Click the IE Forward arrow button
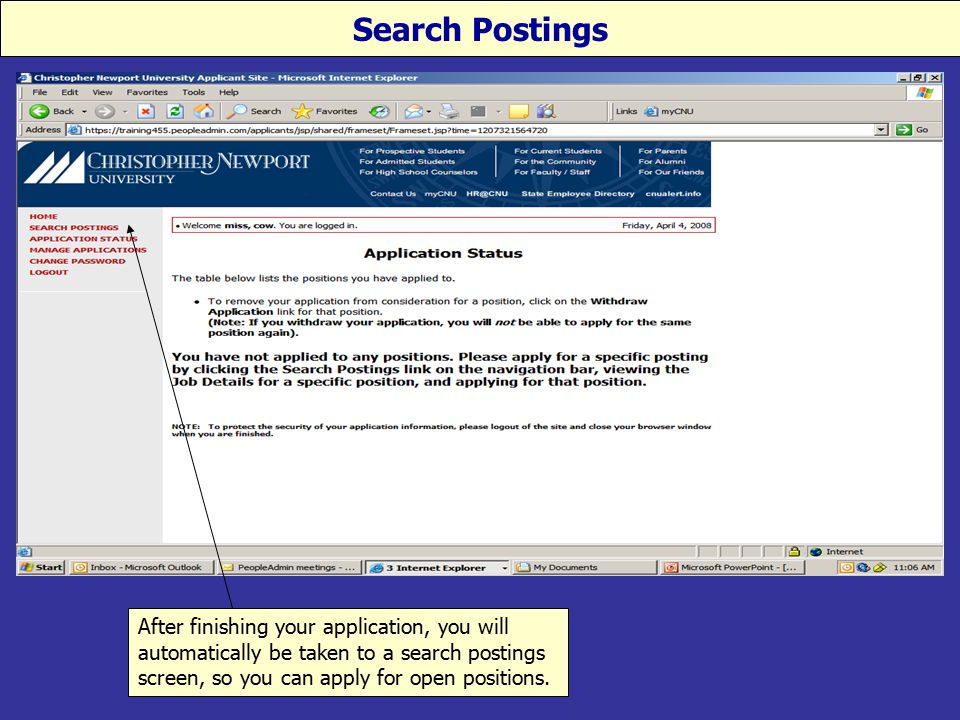Image resolution: width=960 pixels, height=720 pixels. click(x=105, y=111)
